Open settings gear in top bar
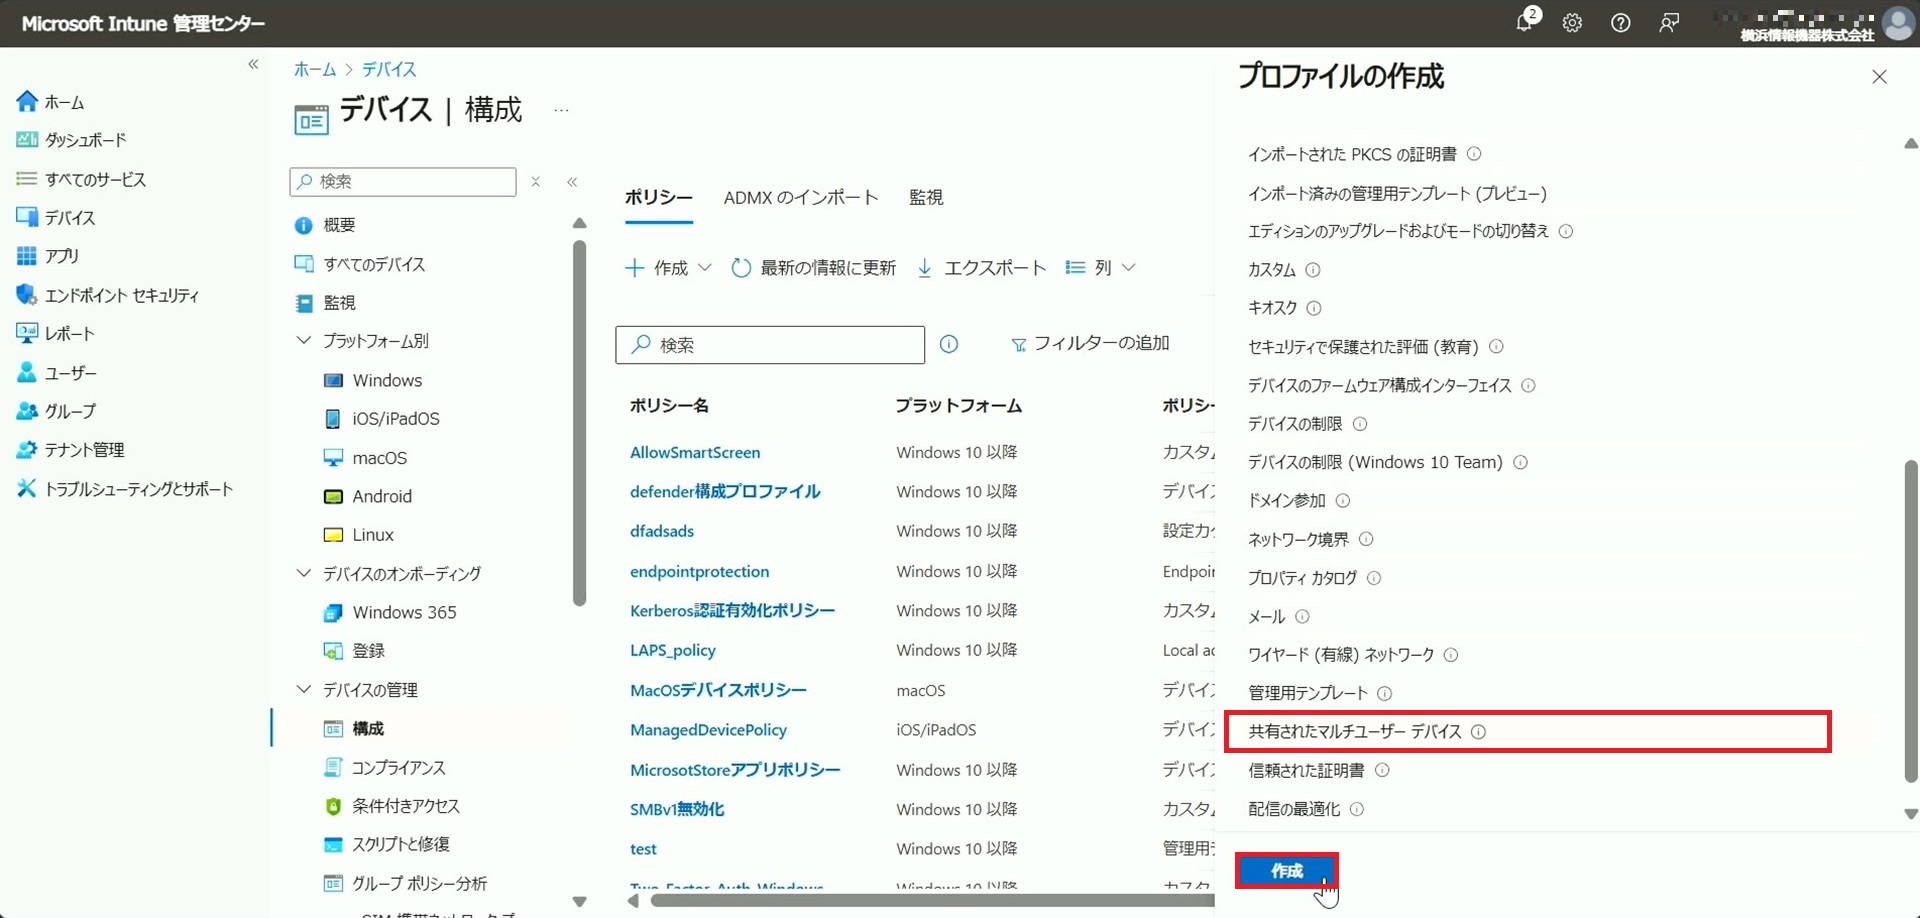 pos(1572,23)
